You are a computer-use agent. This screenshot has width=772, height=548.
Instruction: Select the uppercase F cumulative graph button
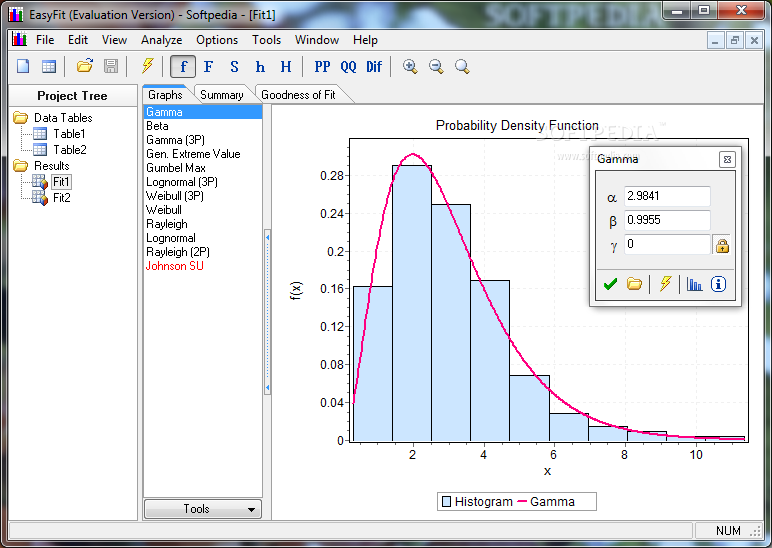coord(208,66)
